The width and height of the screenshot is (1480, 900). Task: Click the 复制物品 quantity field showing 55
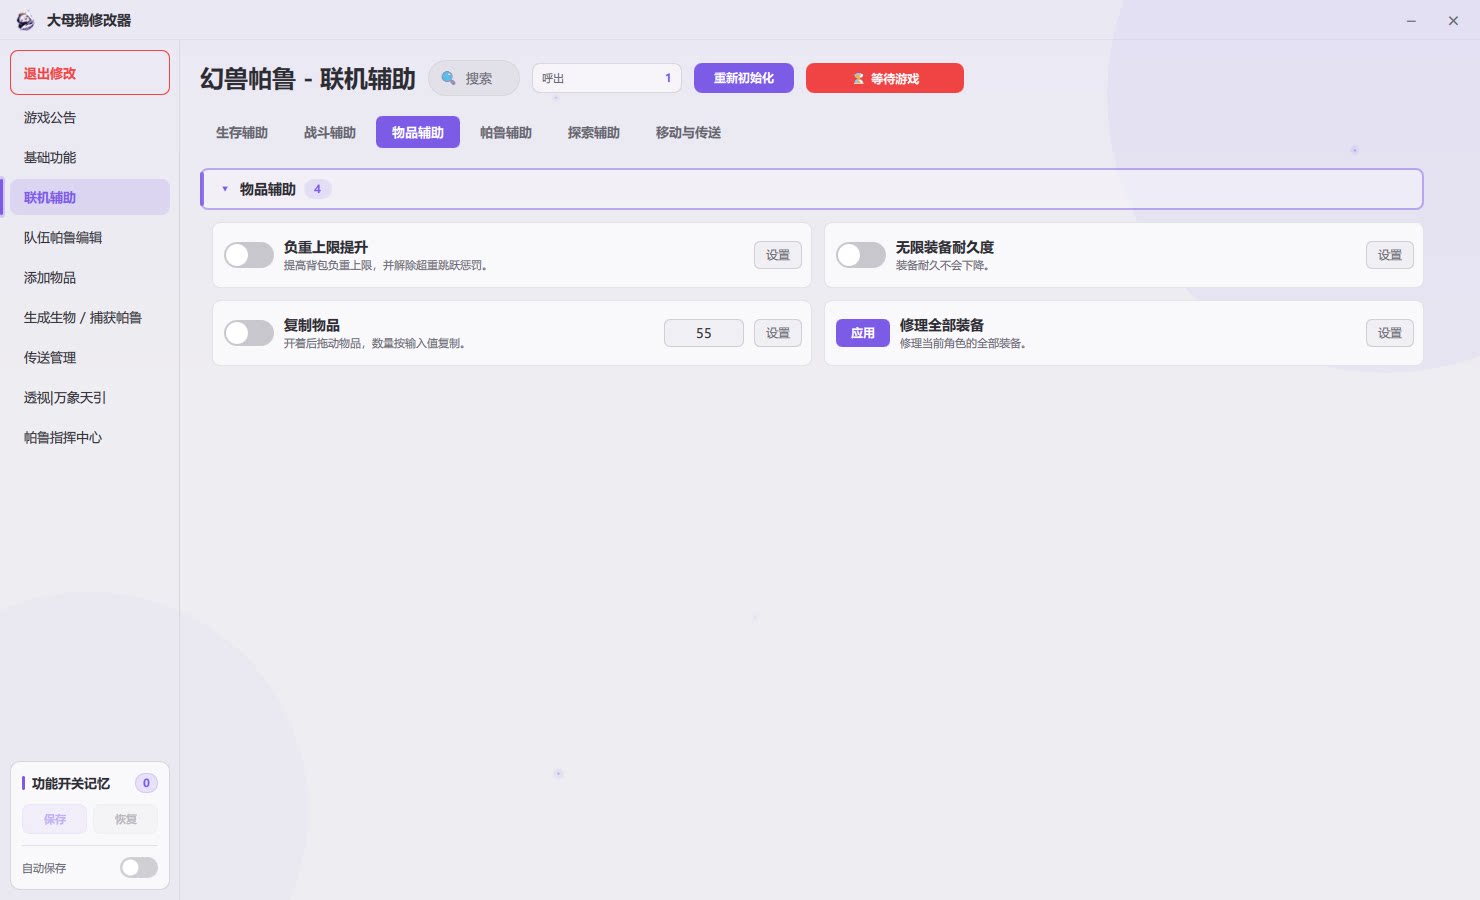704,333
